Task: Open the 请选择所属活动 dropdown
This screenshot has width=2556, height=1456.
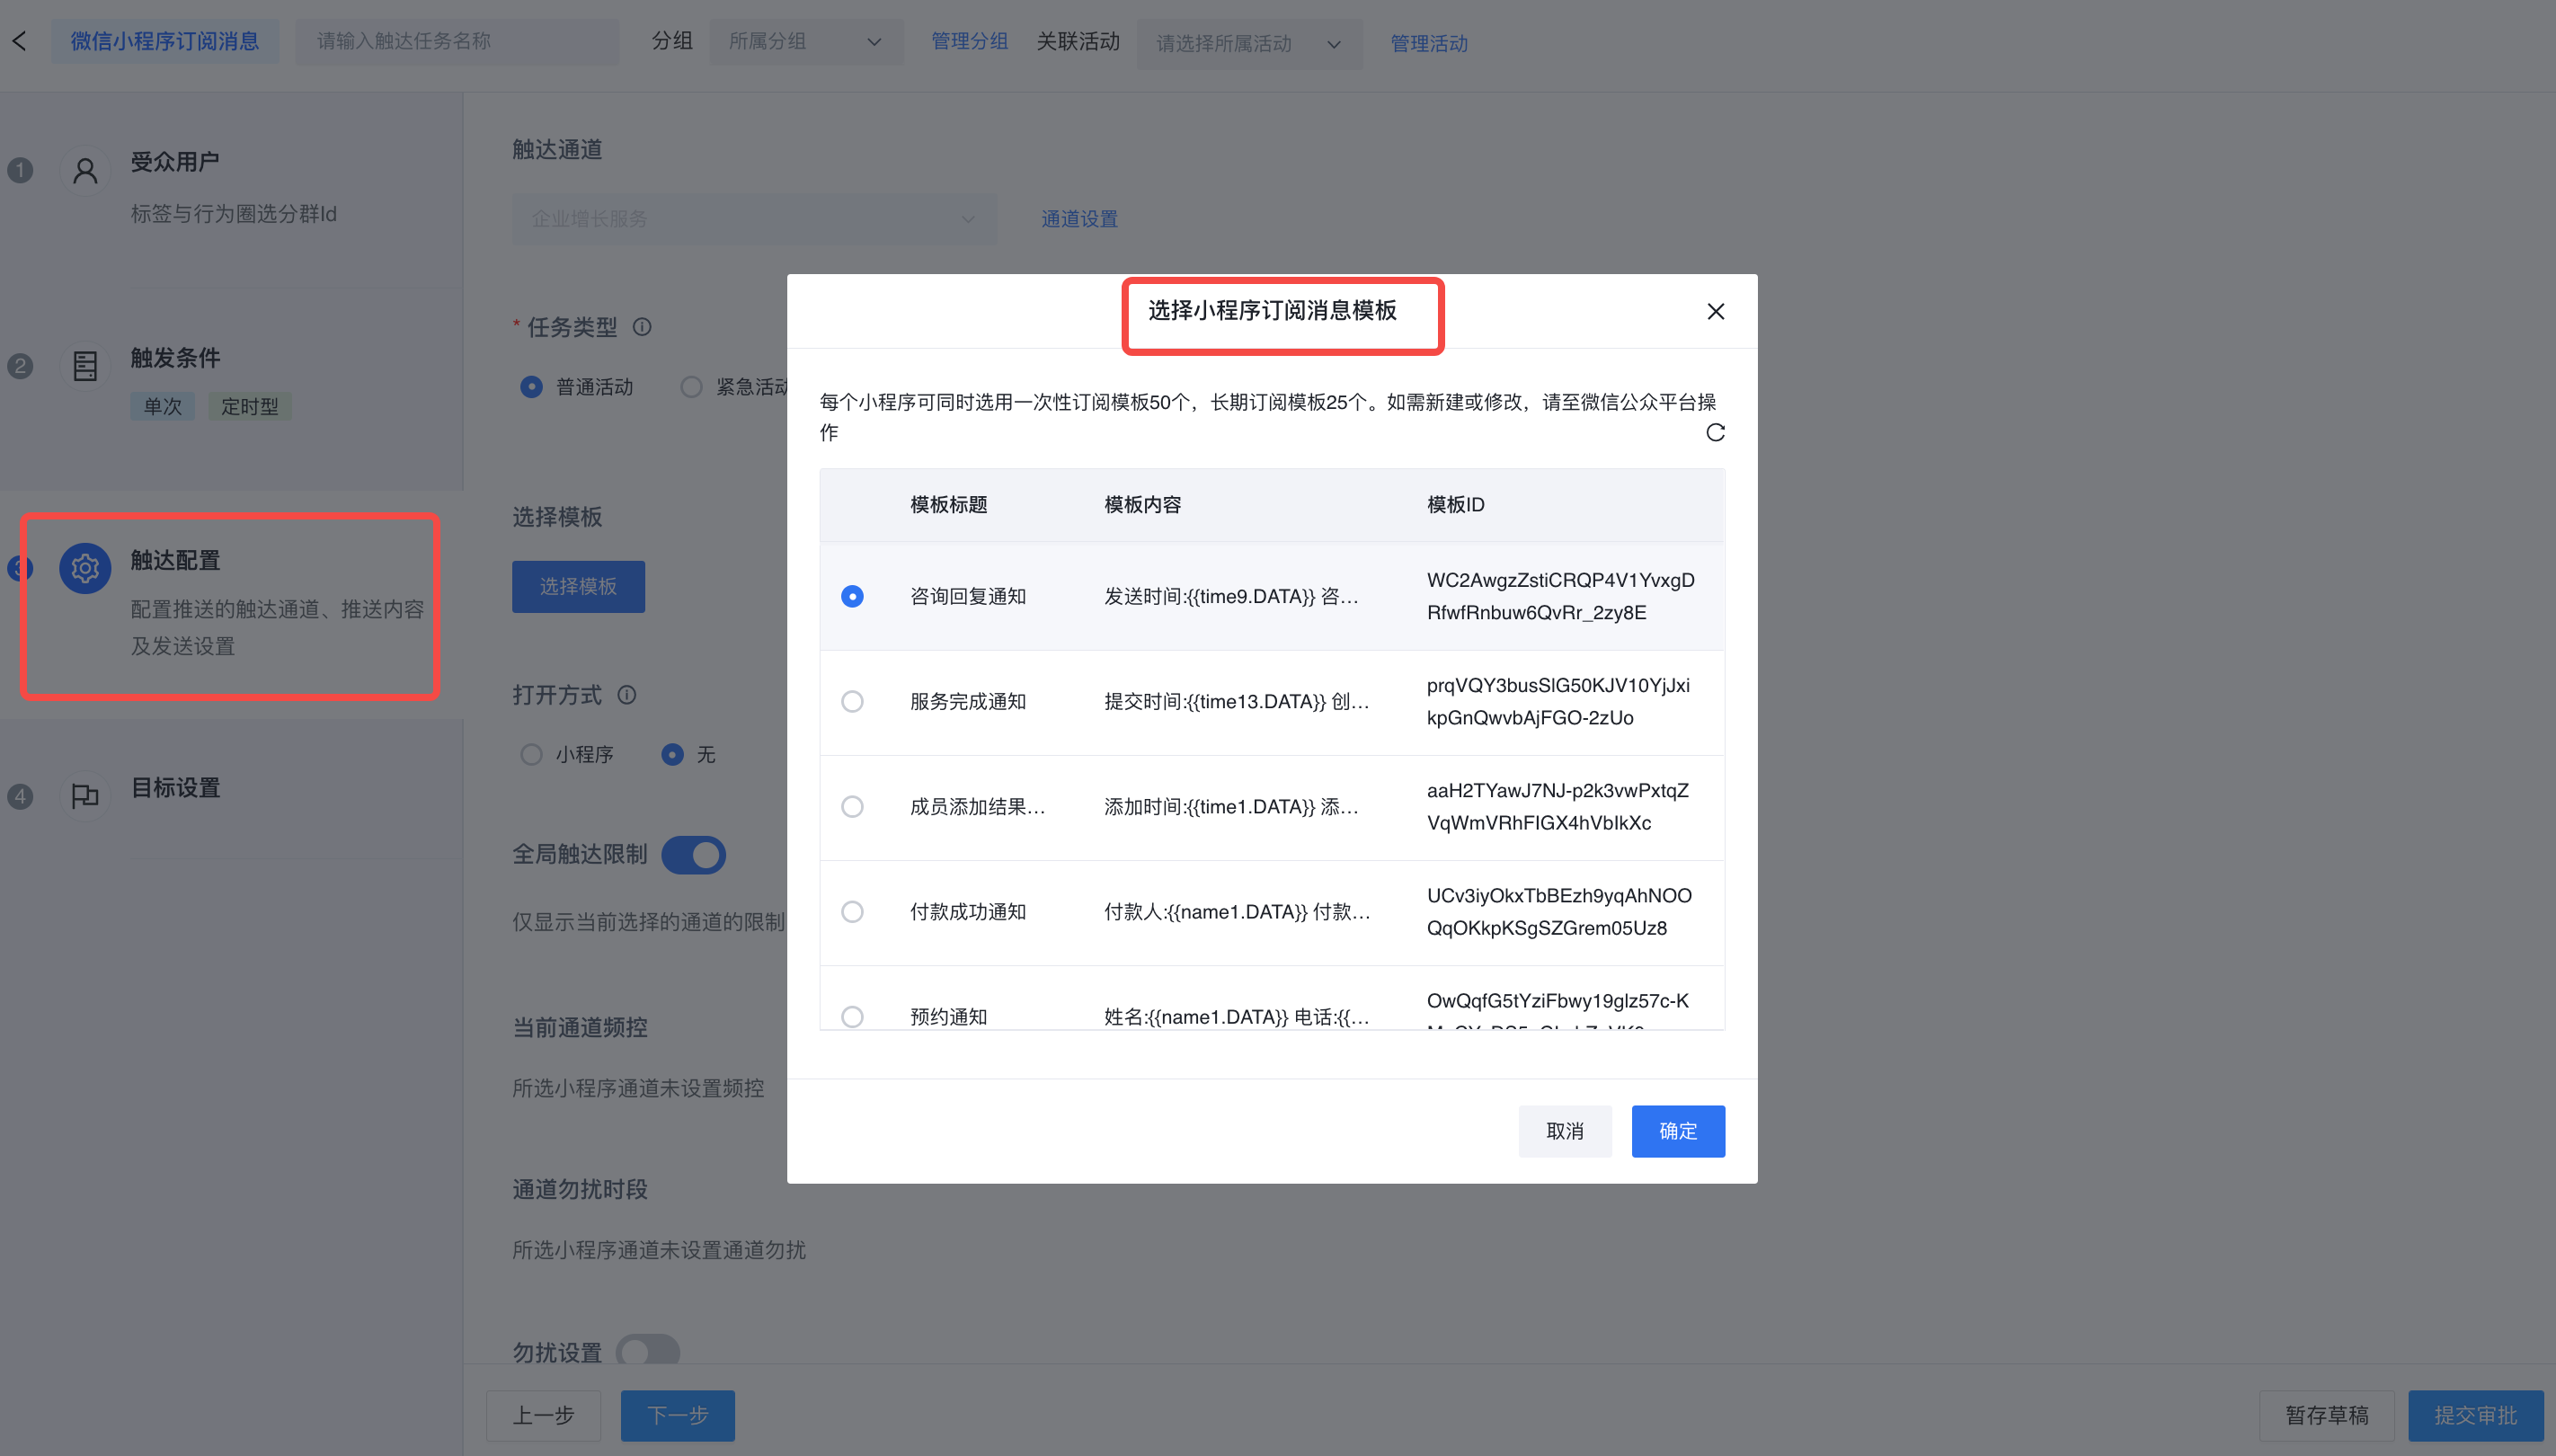Action: pyautogui.click(x=1247, y=43)
